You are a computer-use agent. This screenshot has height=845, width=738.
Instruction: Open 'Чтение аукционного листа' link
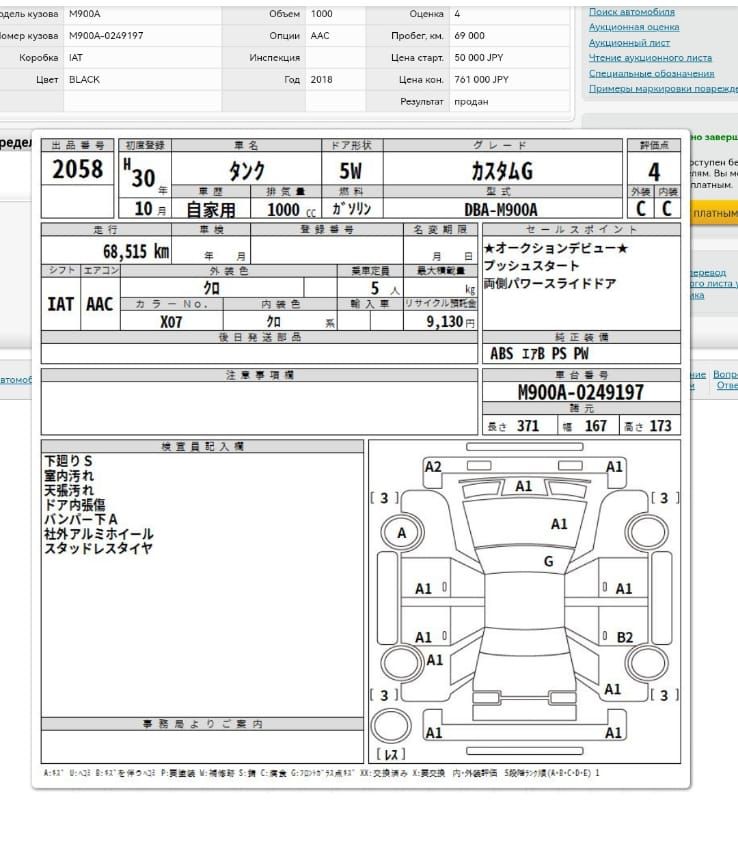tap(650, 58)
